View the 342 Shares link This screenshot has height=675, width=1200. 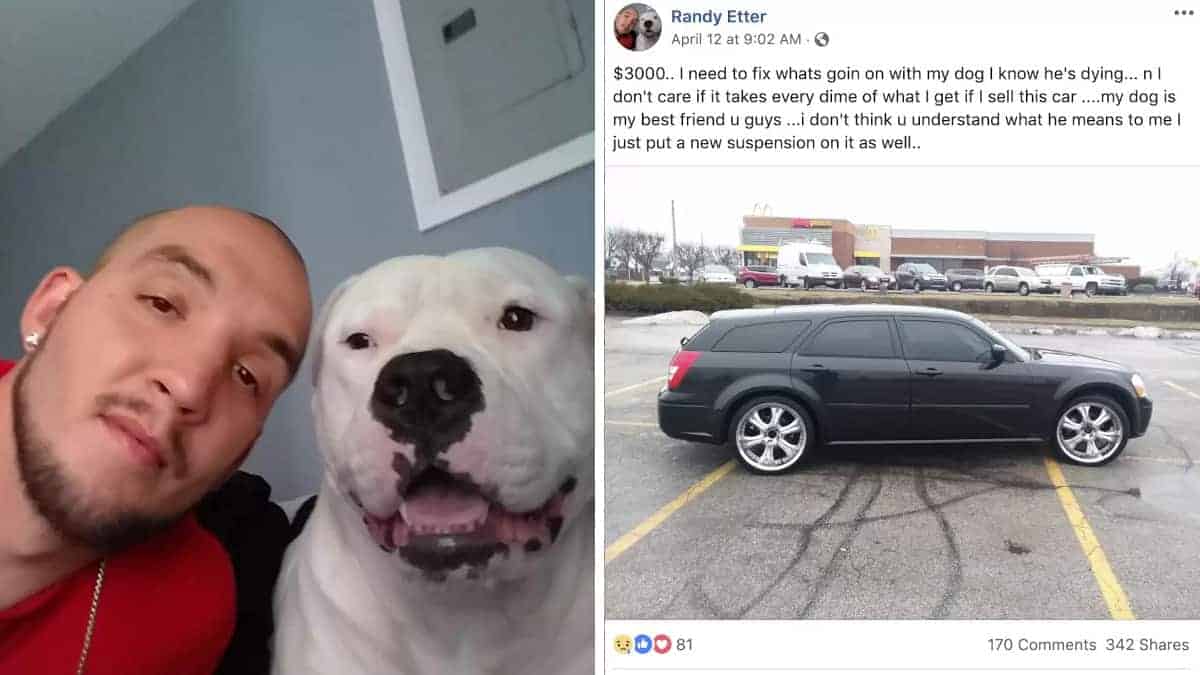[x=1147, y=645]
